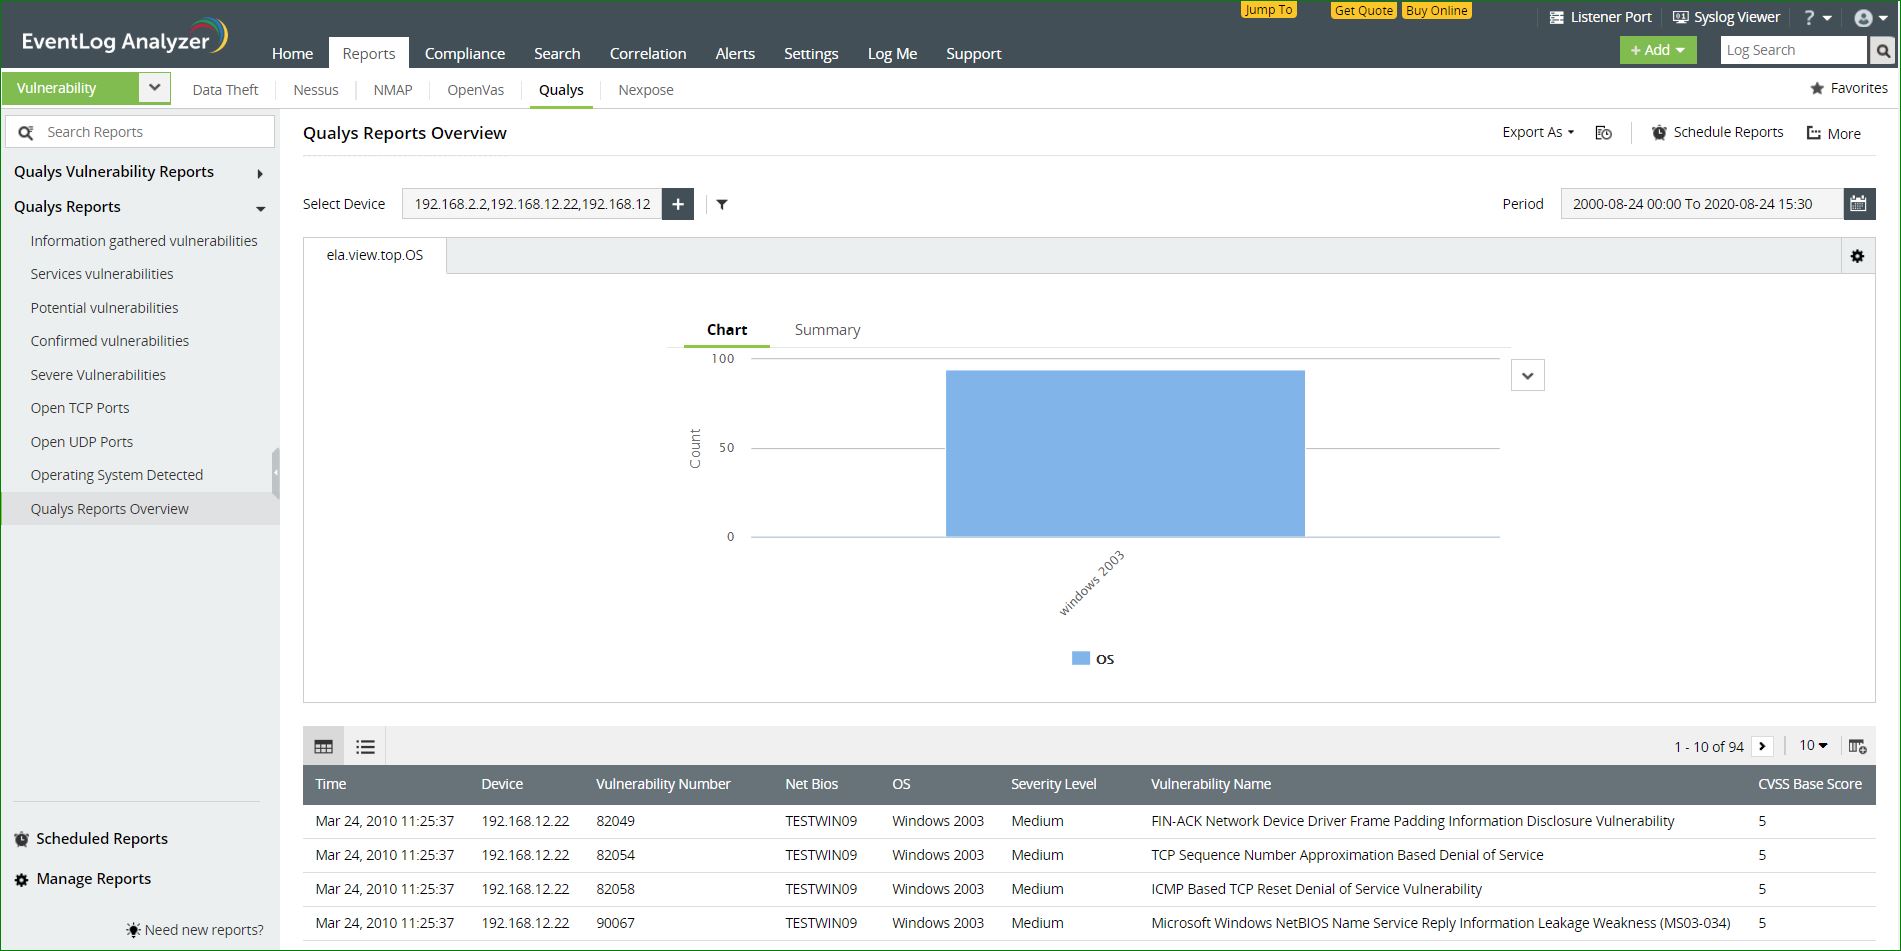Switch to list view layout
Screen dimensions: 1901x951
pos(365,746)
